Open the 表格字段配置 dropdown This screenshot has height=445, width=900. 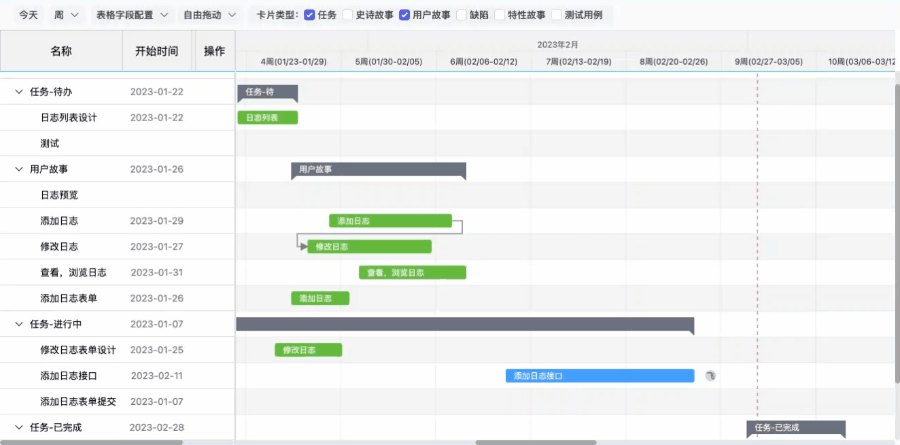tap(131, 15)
